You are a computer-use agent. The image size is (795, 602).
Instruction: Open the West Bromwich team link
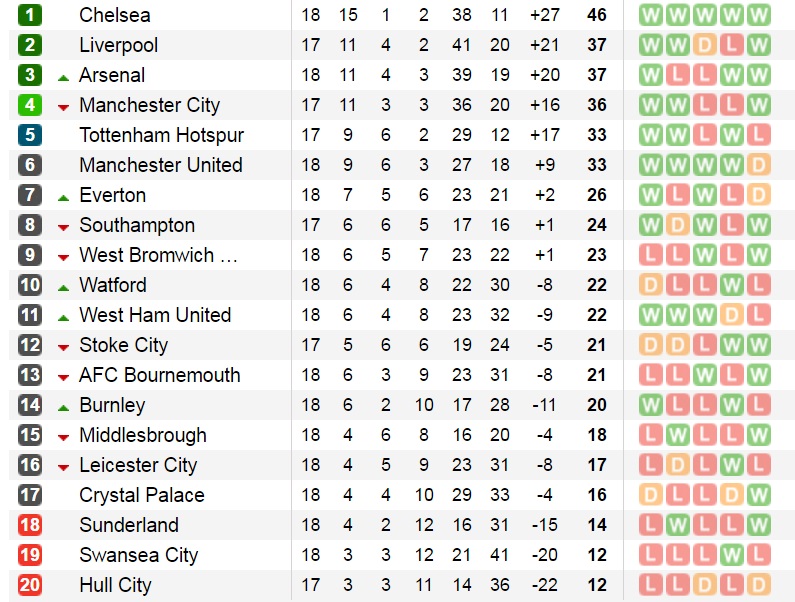[x=158, y=255]
